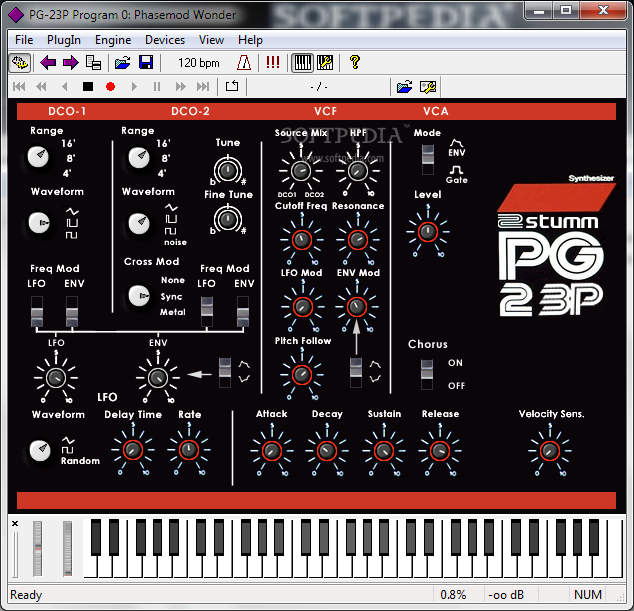Click the previous program purple left arrow
The image size is (634, 611).
coord(48,63)
